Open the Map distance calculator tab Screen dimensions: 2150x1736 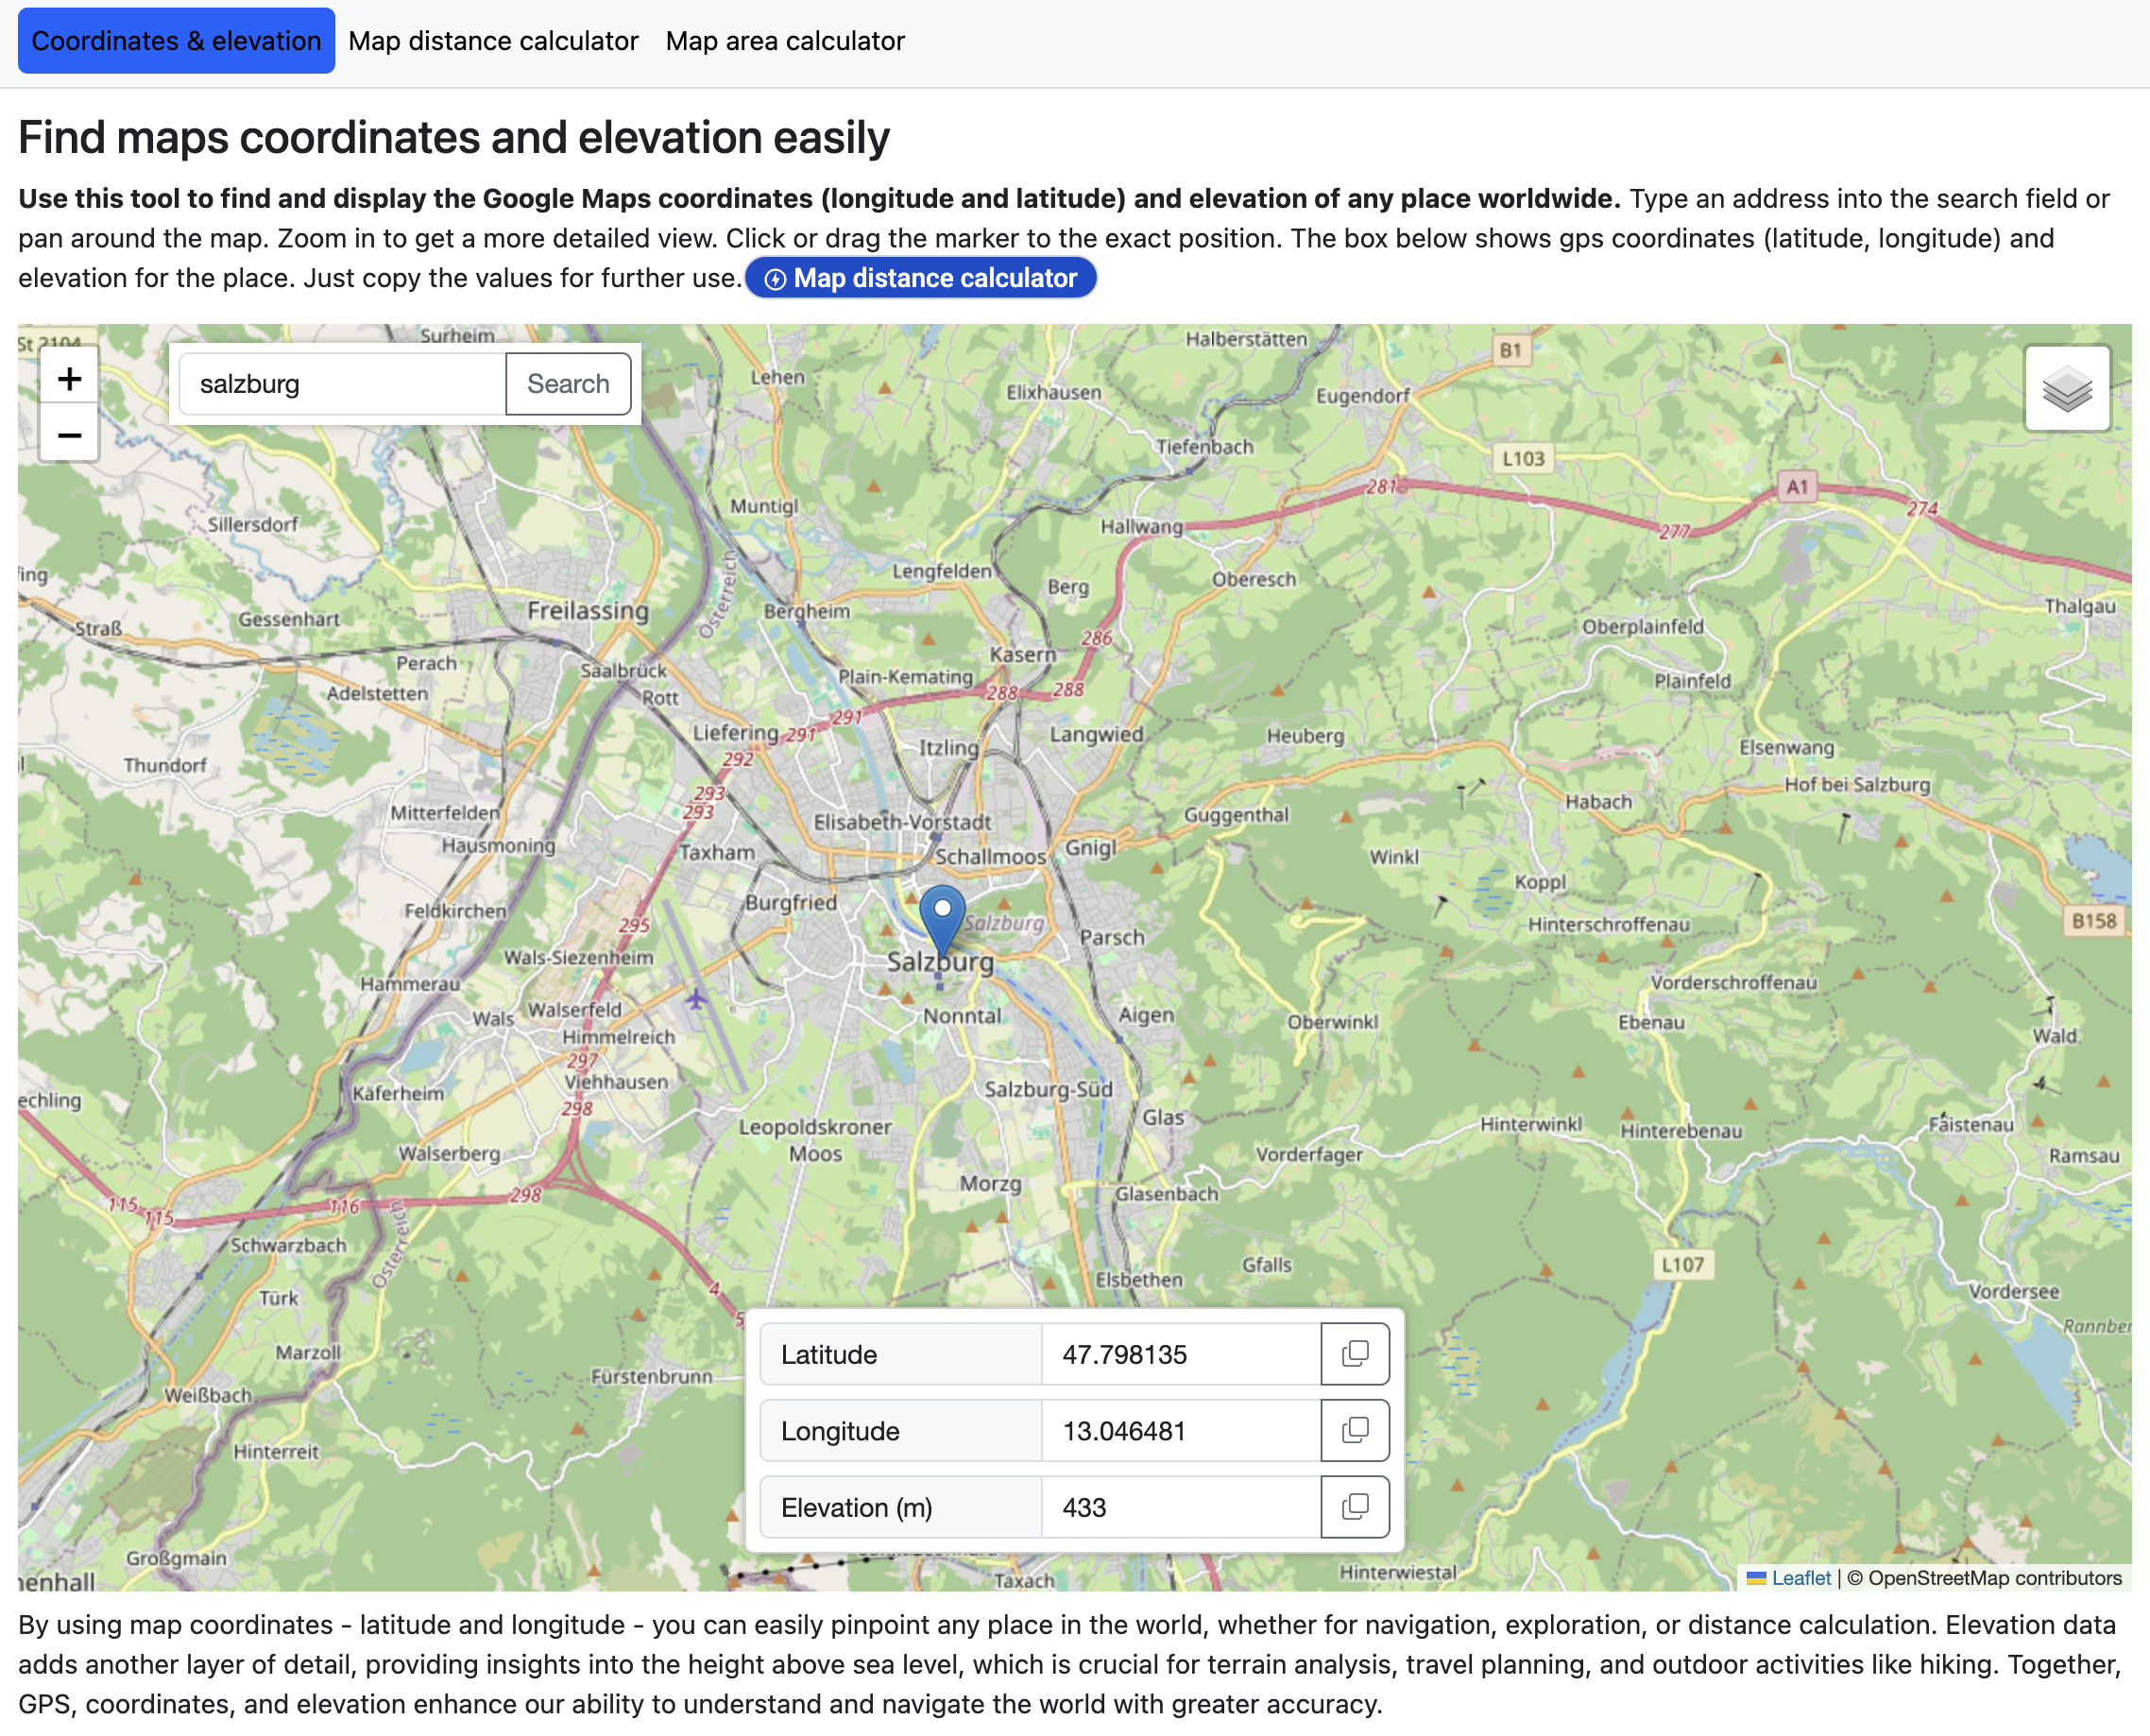pos(493,41)
